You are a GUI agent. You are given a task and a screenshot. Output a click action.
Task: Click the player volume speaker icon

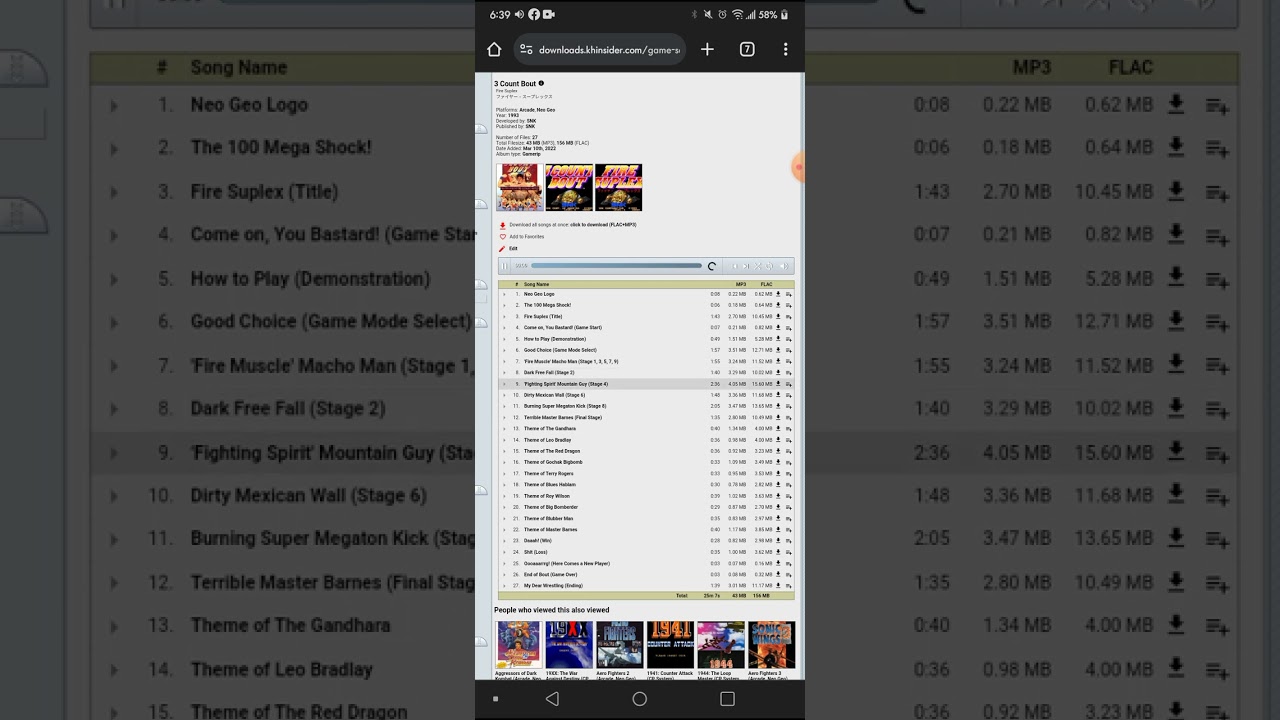click(784, 266)
